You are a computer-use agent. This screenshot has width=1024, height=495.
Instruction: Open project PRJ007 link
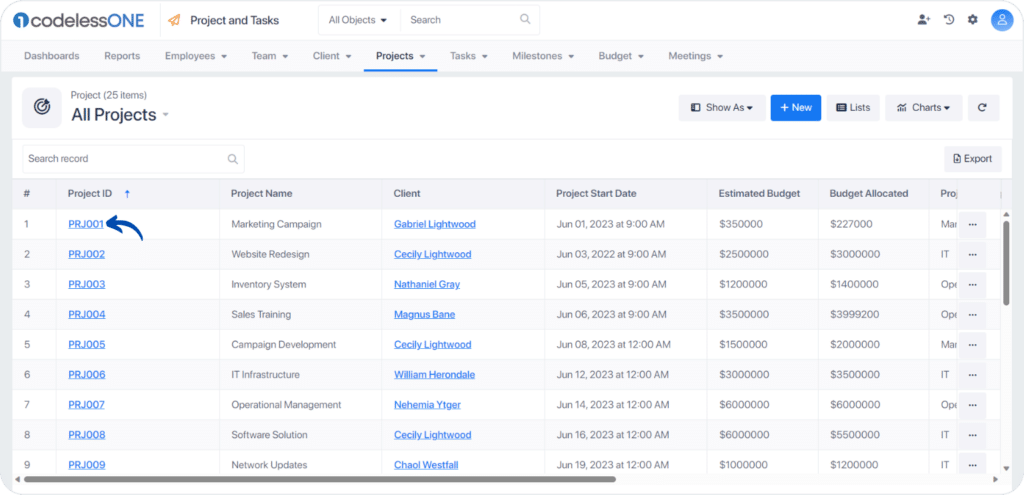86,404
